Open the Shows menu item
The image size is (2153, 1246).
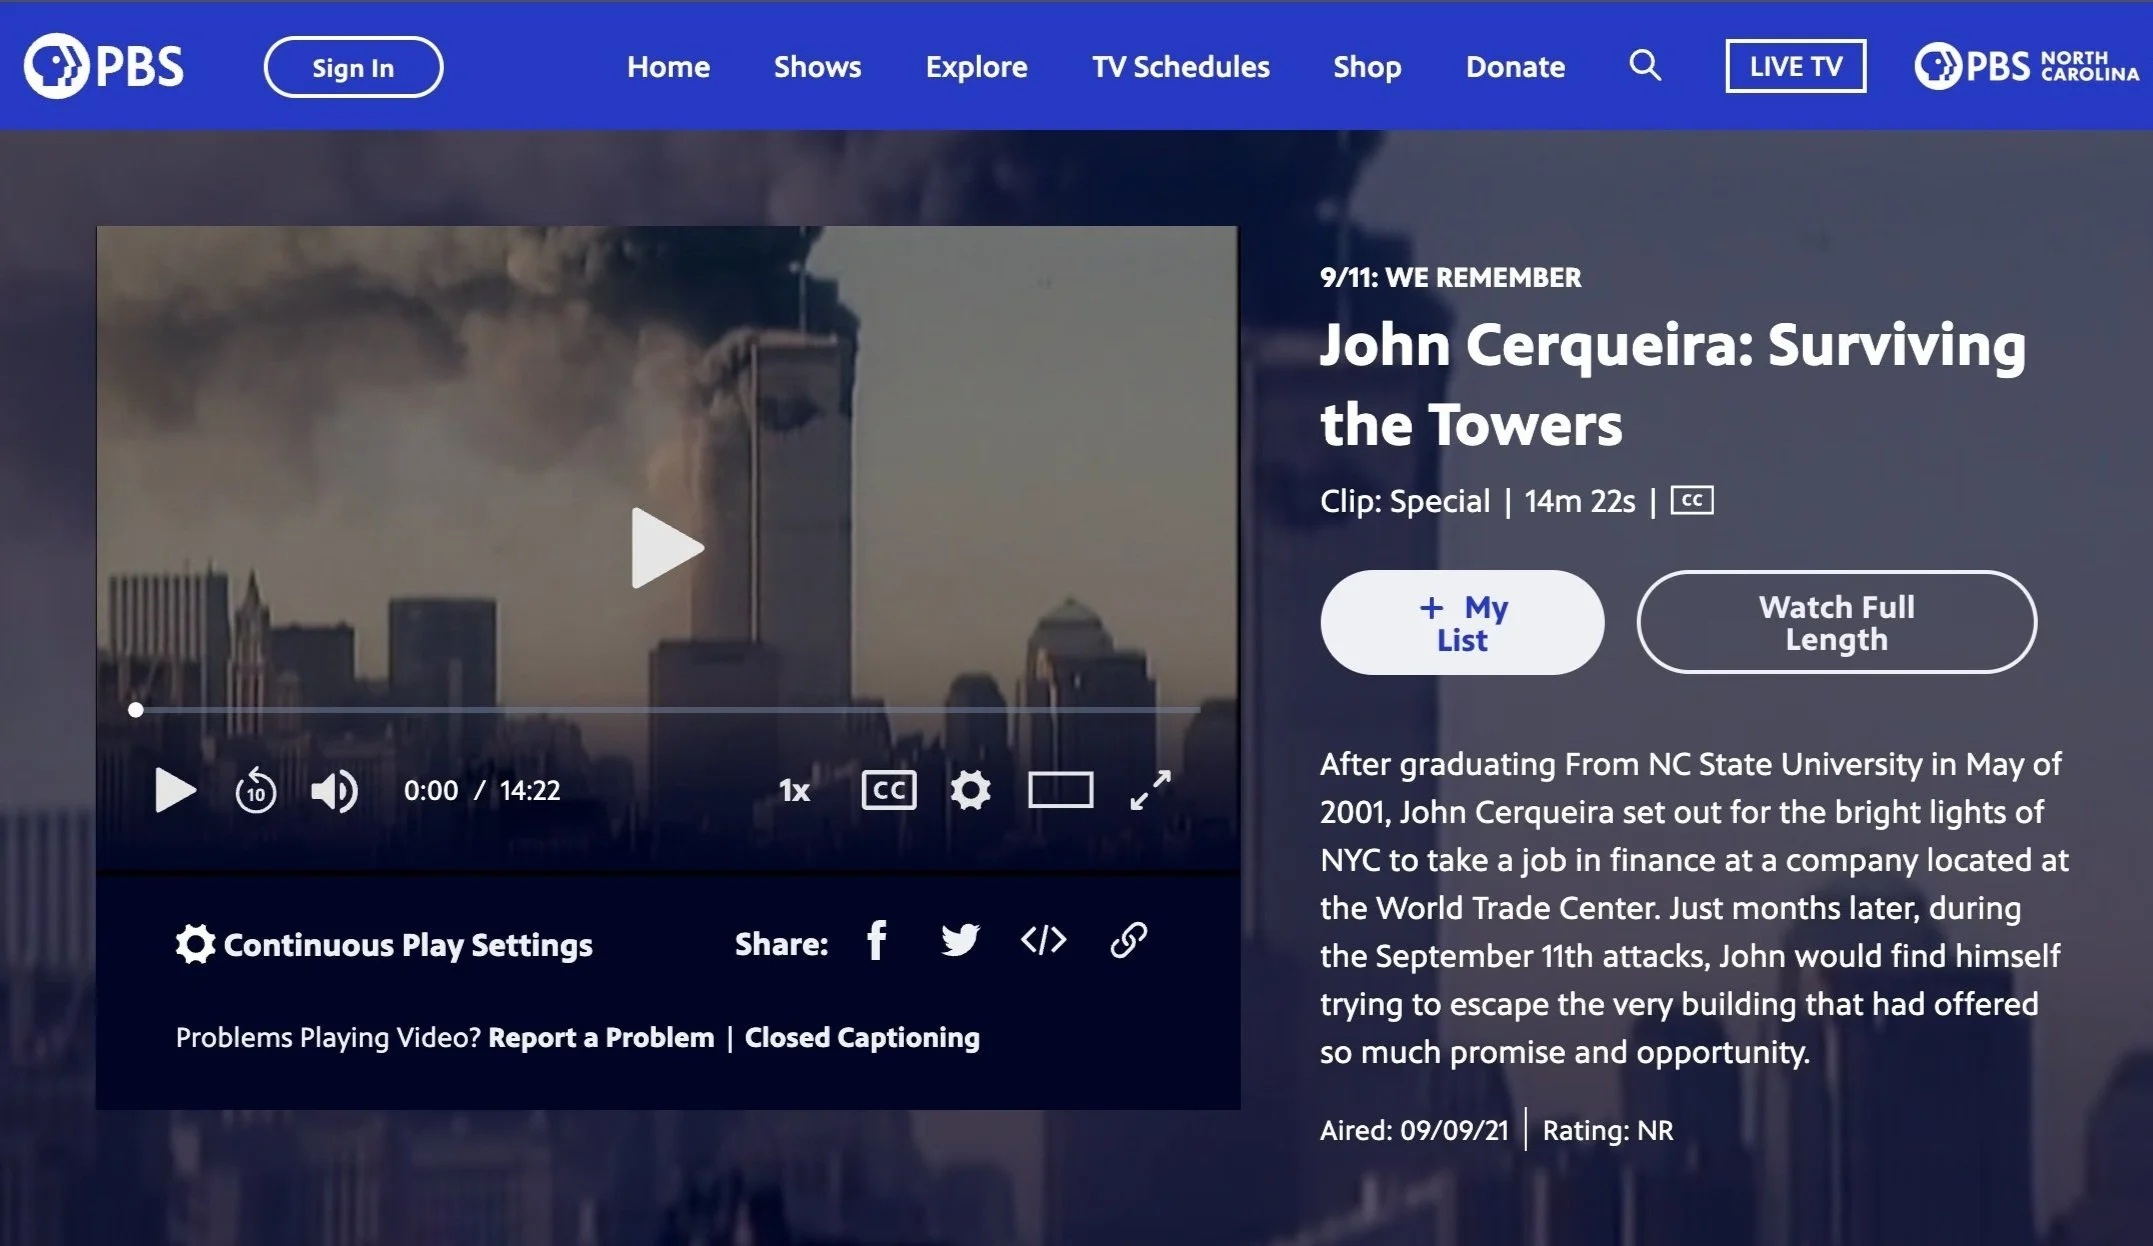tap(817, 67)
